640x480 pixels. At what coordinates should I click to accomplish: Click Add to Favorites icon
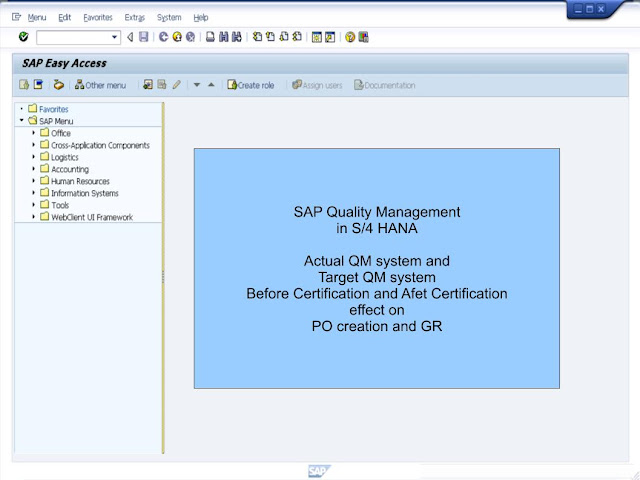point(148,84)
